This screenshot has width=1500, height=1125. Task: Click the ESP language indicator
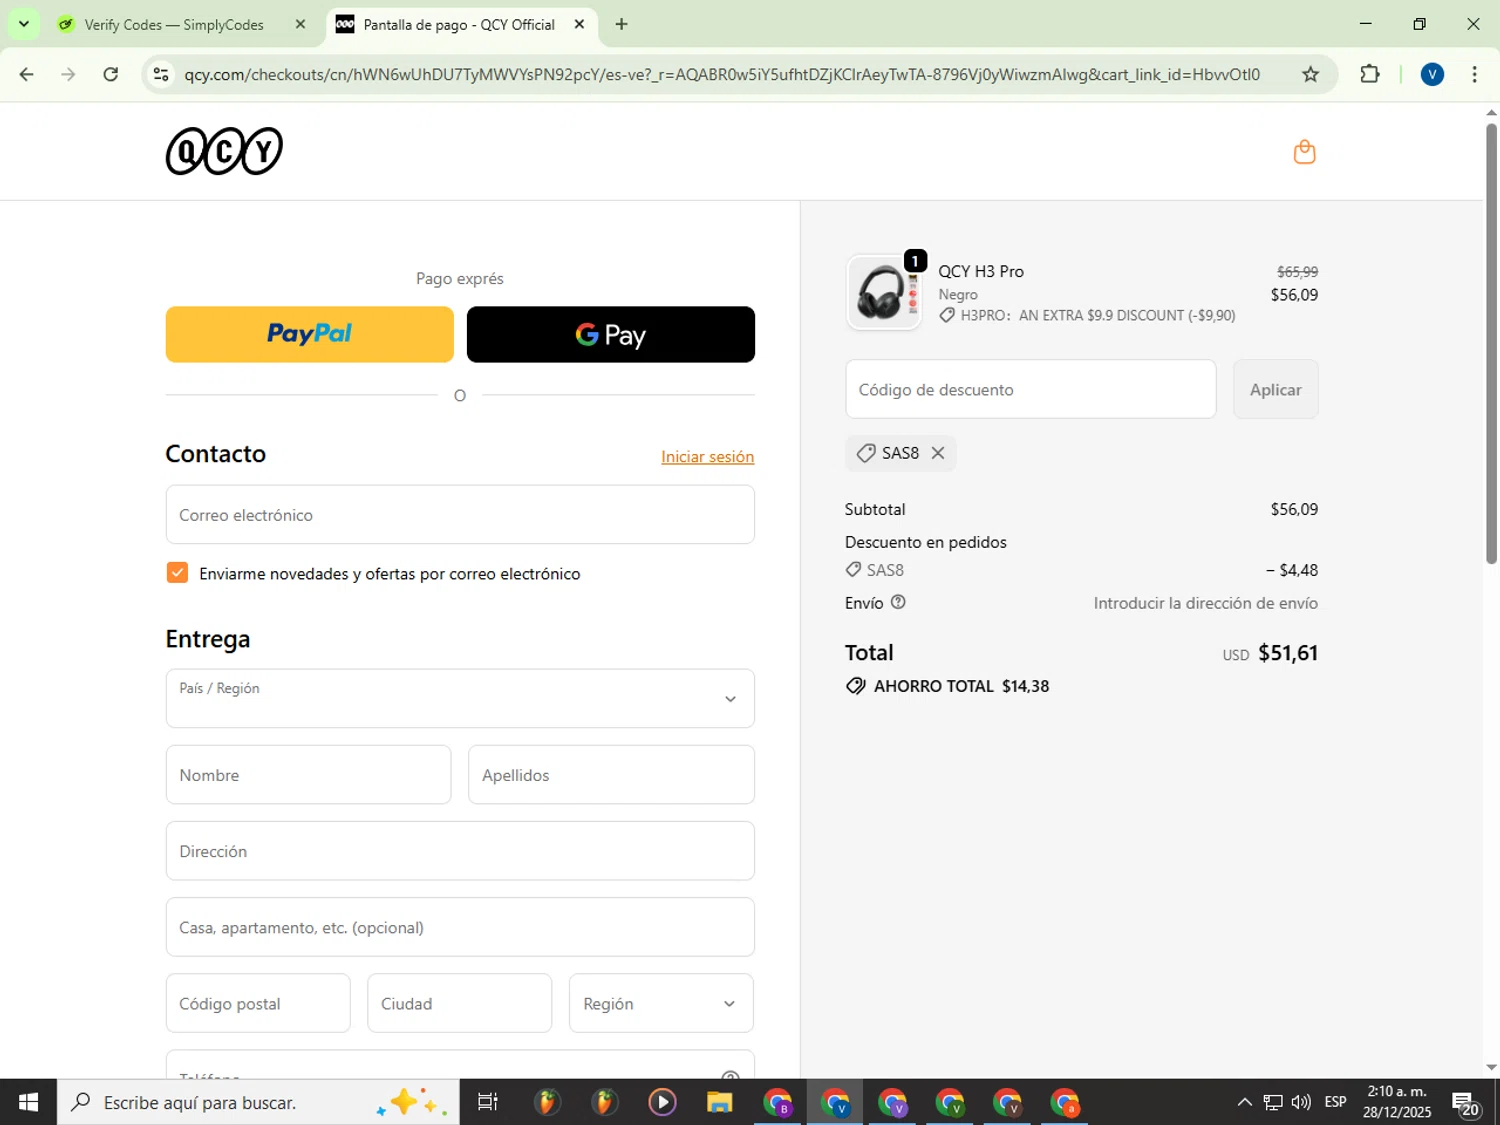click(x=1335, y=1102)
